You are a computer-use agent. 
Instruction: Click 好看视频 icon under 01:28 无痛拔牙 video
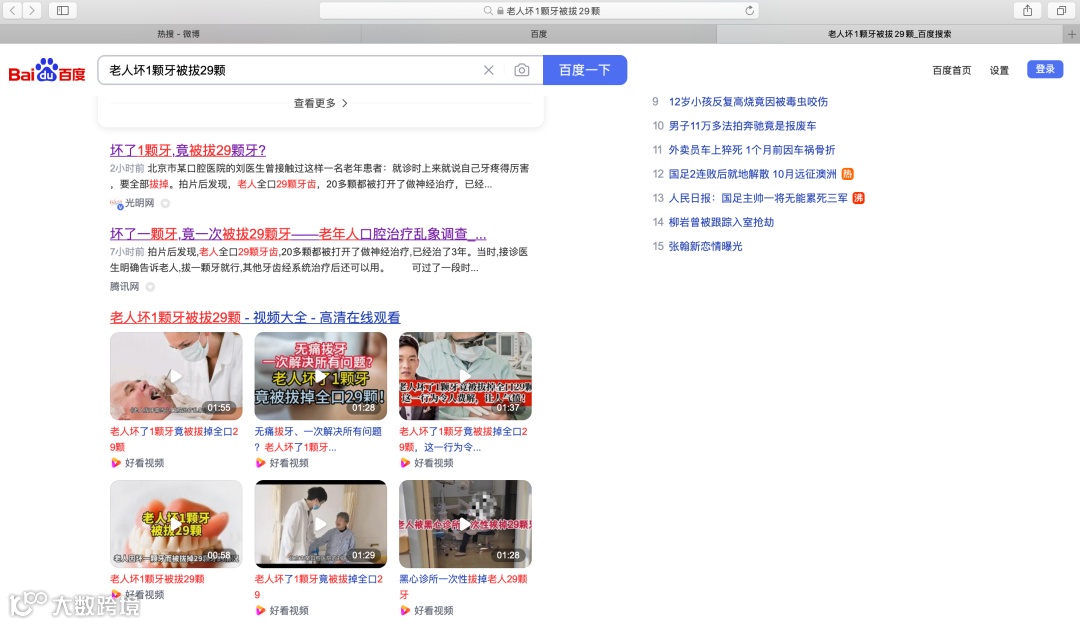(x=260, y=463)
